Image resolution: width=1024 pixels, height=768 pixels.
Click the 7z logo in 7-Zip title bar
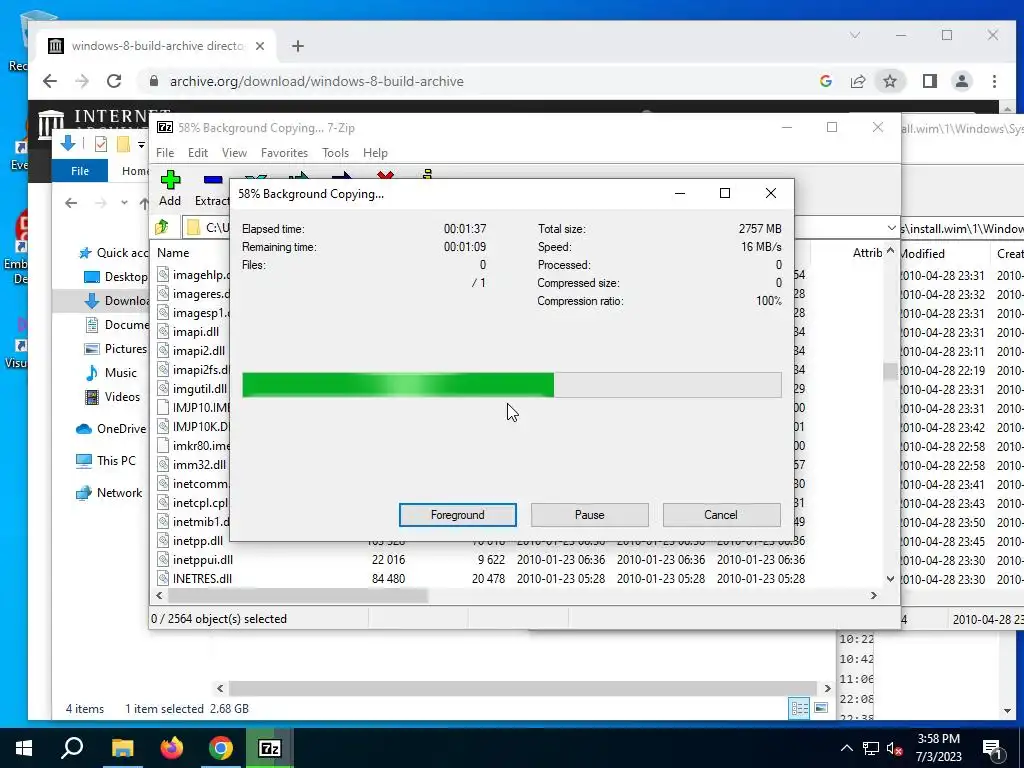coord(165,127)
